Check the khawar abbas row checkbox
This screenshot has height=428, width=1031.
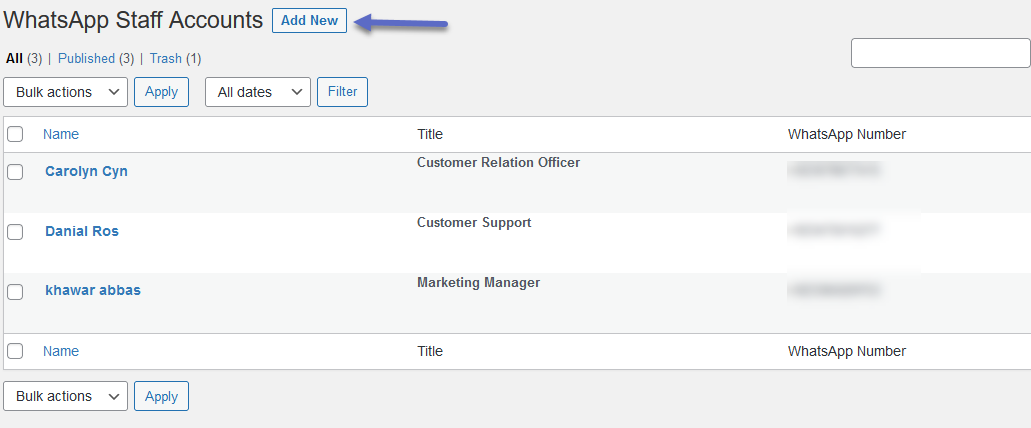click(x=15, y=291)
